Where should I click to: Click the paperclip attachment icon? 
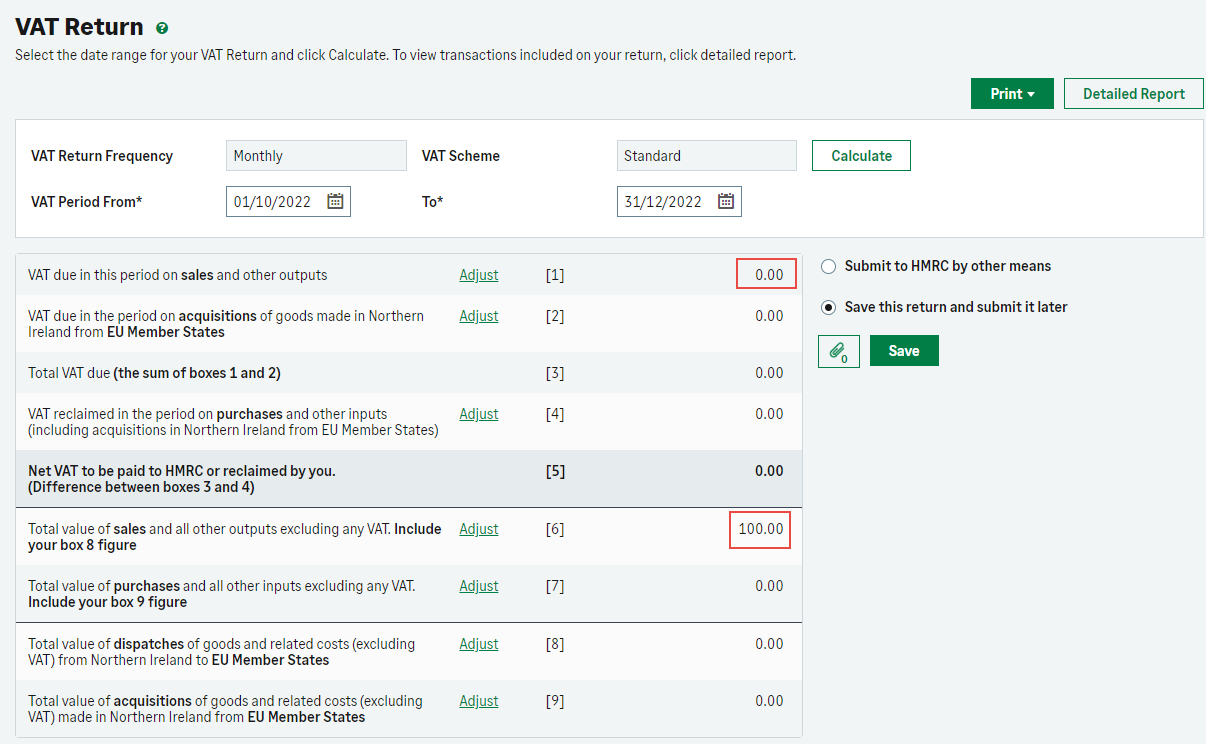click(838, 351)
